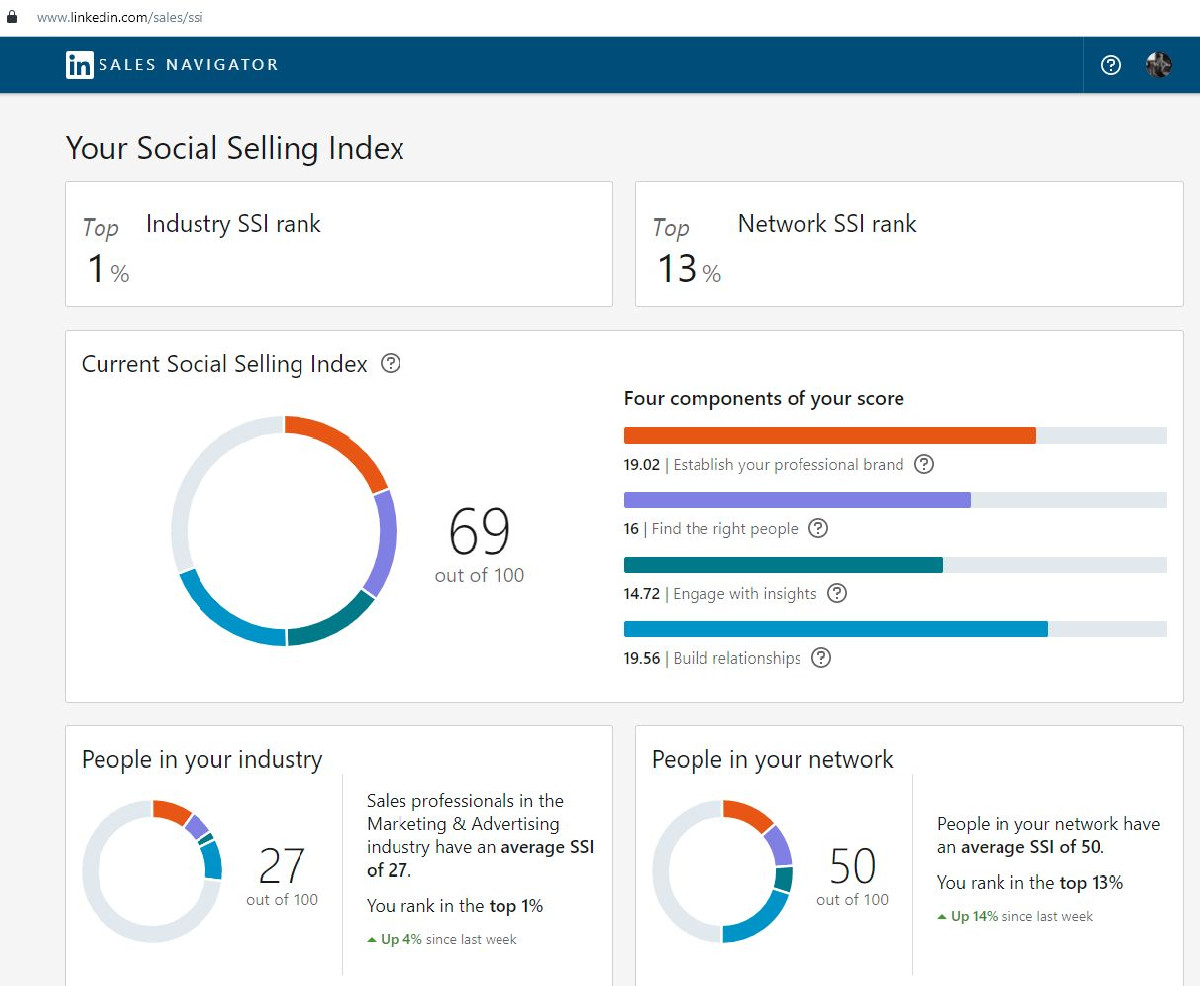
Task: Click the You rank in the top 13% text
Action: 1030,883
